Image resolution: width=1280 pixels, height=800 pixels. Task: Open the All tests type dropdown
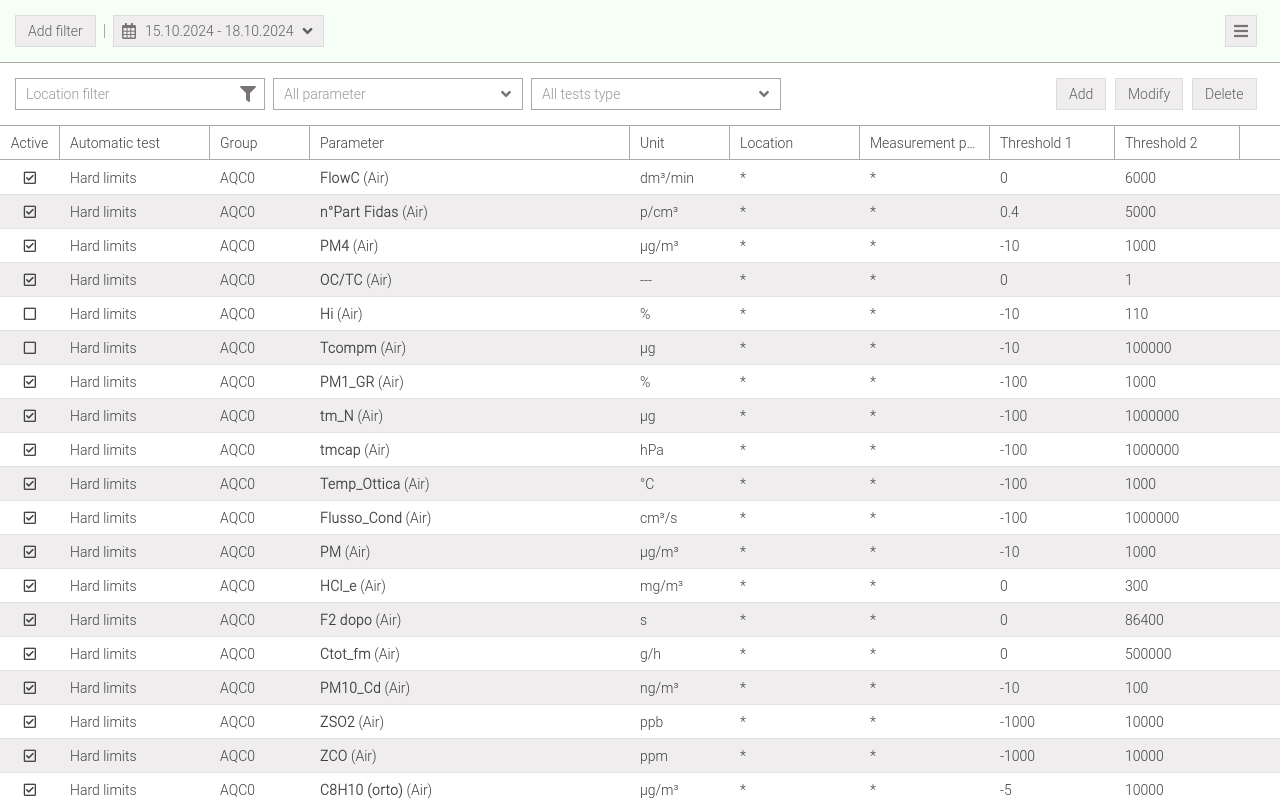coord(656,94)
